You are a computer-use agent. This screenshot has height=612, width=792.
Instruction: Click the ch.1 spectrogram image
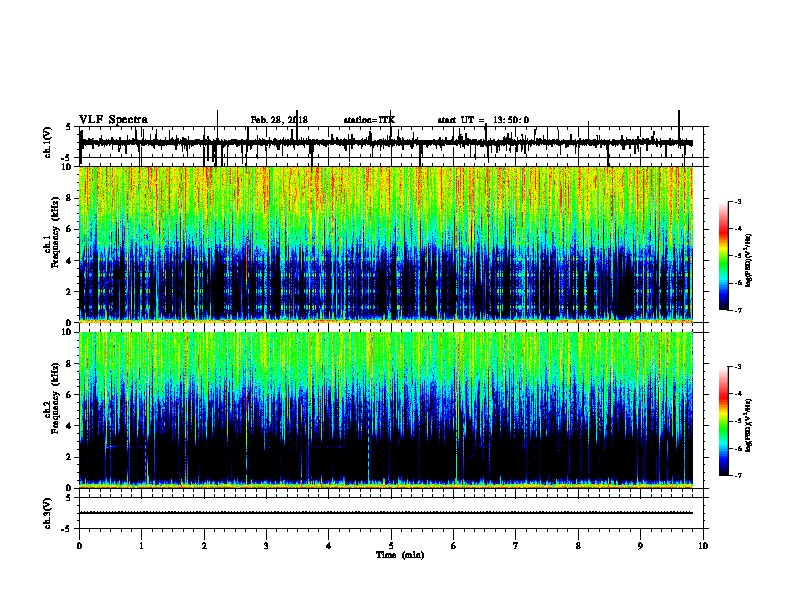click(386, 244)
